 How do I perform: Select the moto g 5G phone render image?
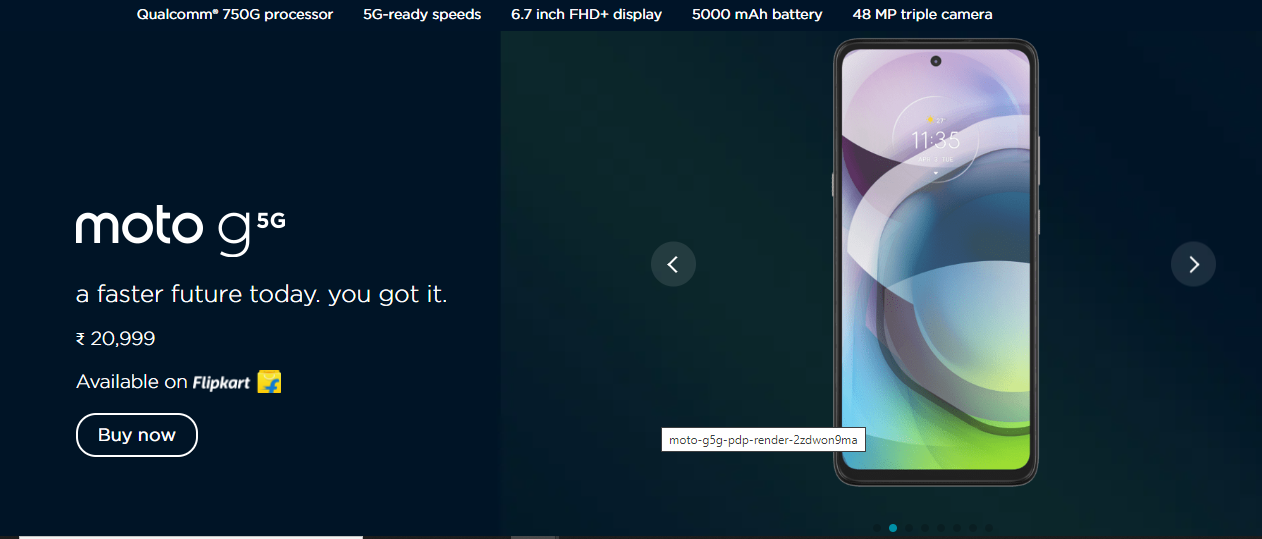click(x=936, y=263)
